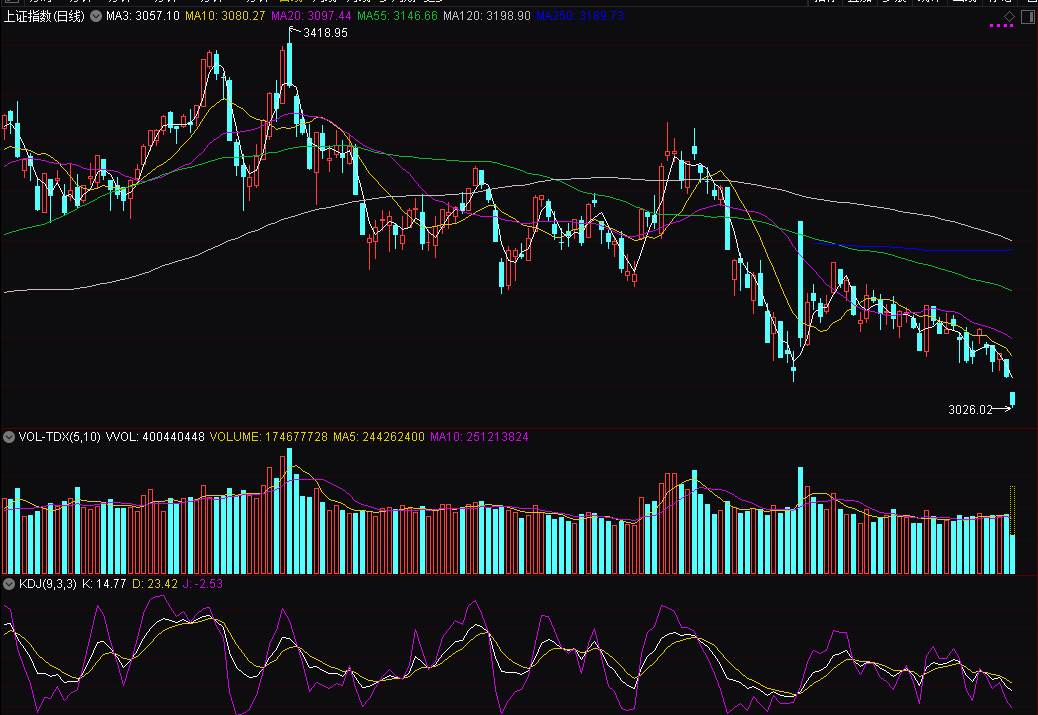
Task: Open the VOL-TDX indicator dropdown arrow
Action: pyautogui.click(x=10, y=437)
